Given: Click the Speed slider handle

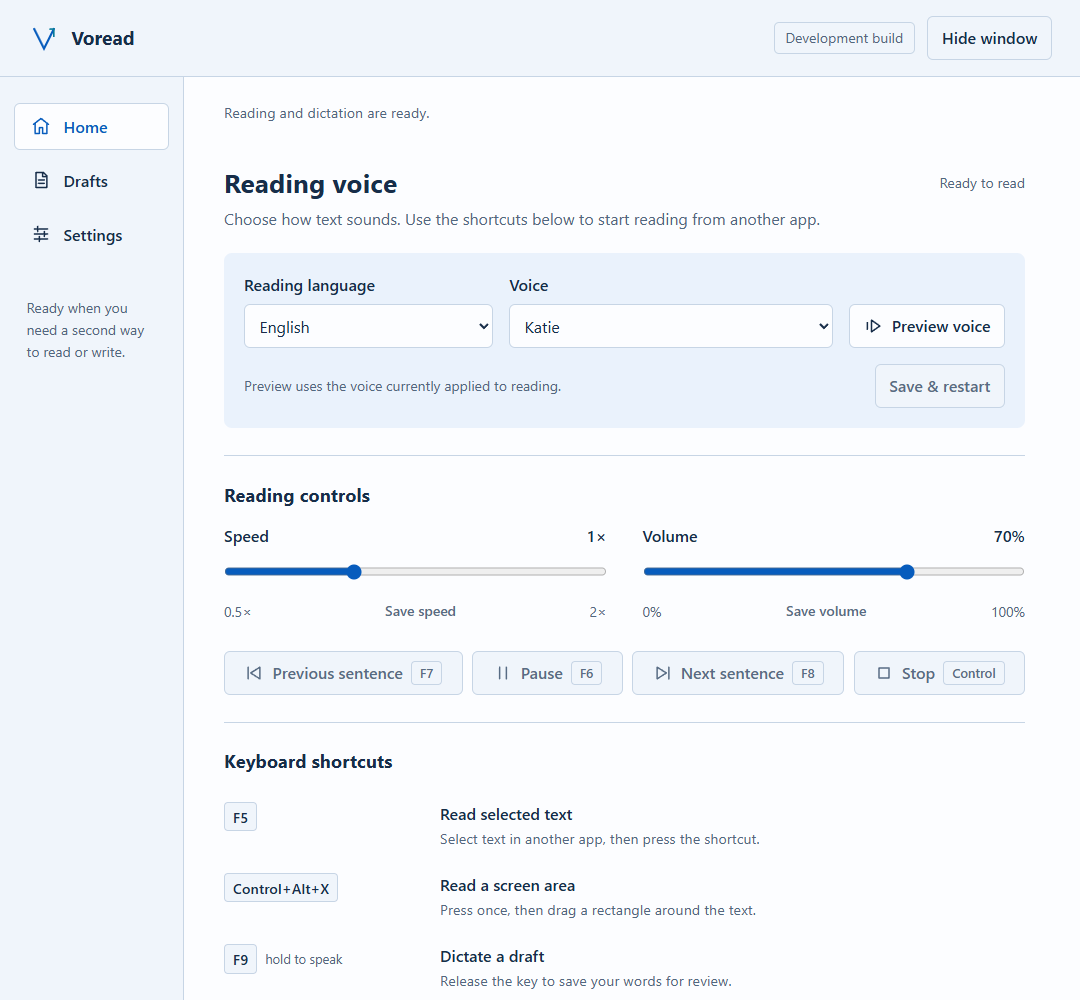Looking at the screenshot, I should [x=354, y=572].
